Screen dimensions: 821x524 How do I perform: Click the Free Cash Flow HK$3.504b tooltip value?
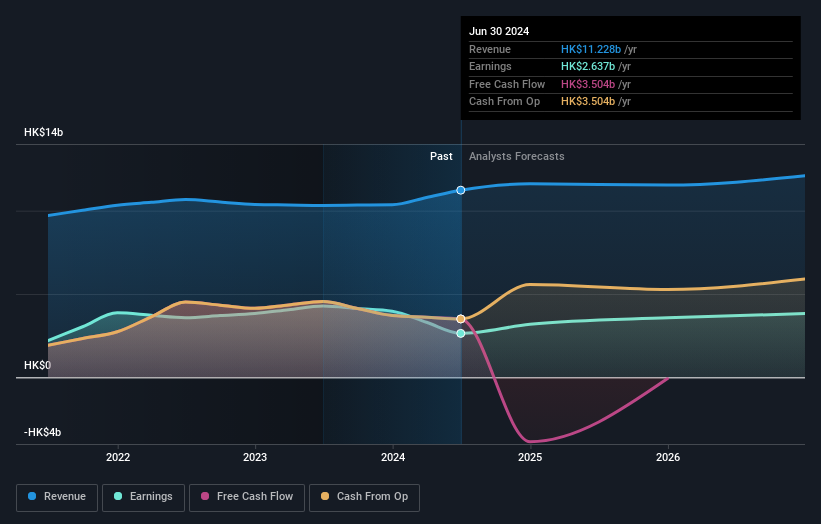588,84
